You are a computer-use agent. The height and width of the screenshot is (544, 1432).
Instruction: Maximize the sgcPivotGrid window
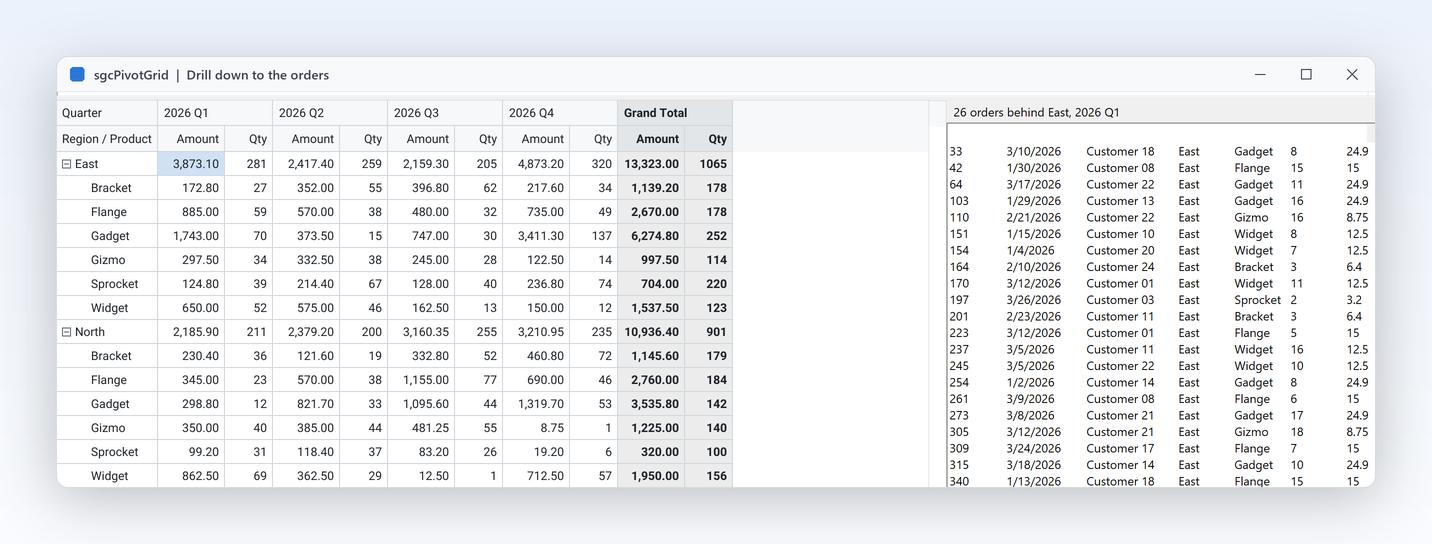(x=1306, y=75)
